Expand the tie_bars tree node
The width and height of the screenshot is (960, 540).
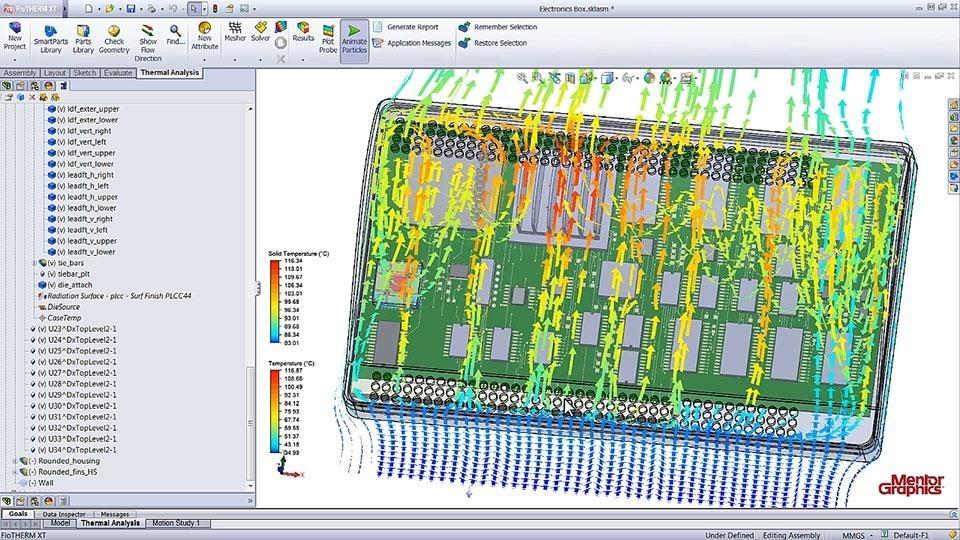34,263
